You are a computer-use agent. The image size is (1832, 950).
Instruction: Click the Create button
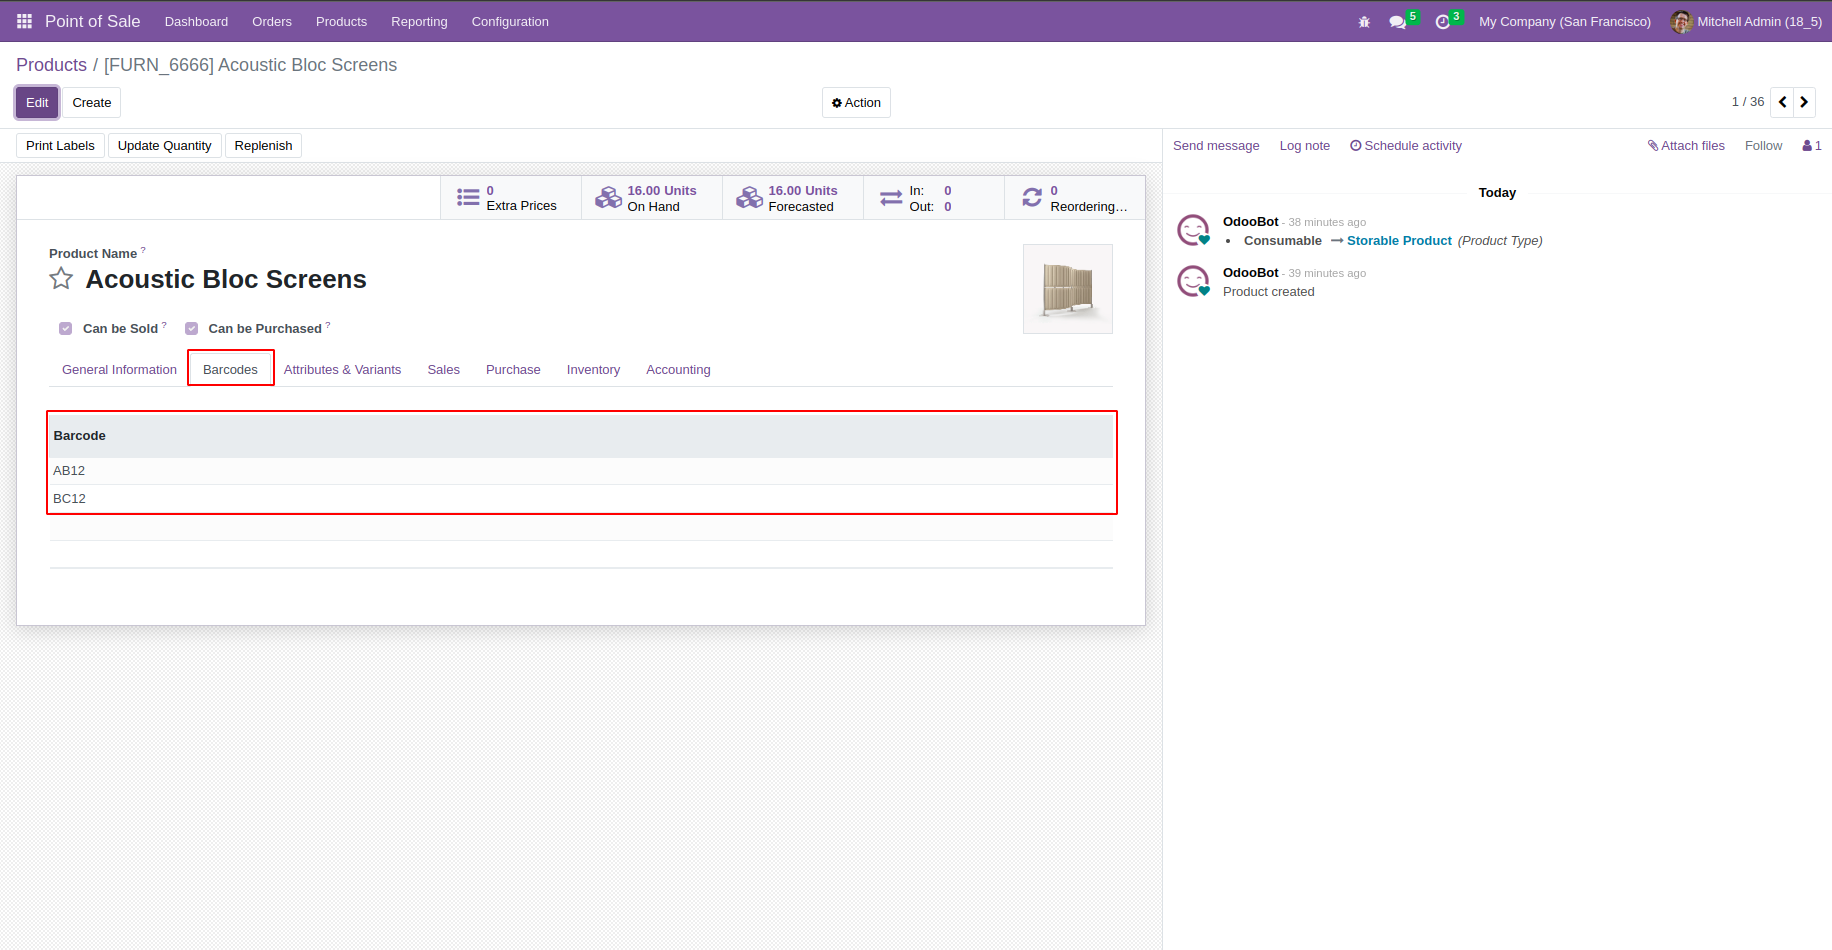[92, 103]
